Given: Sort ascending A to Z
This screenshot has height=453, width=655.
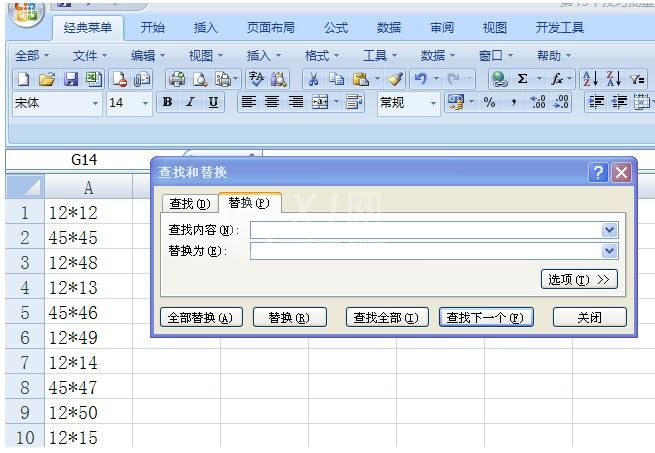Looking at the screenshot, I should [591, 79].
